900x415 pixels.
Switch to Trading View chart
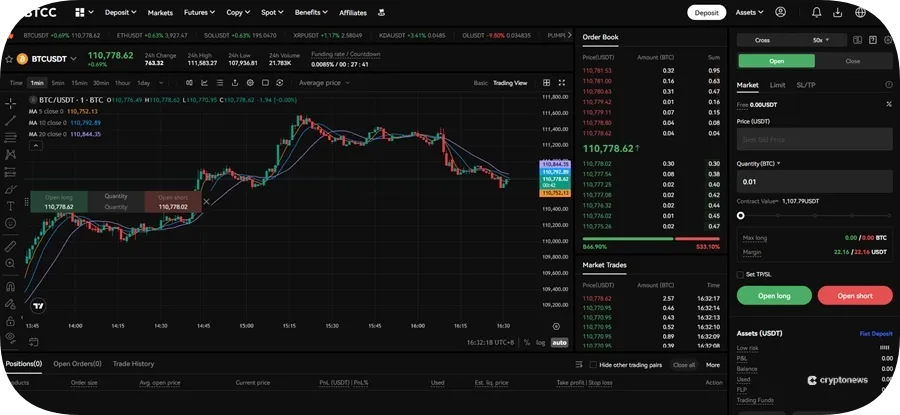[x=510, y=83]
